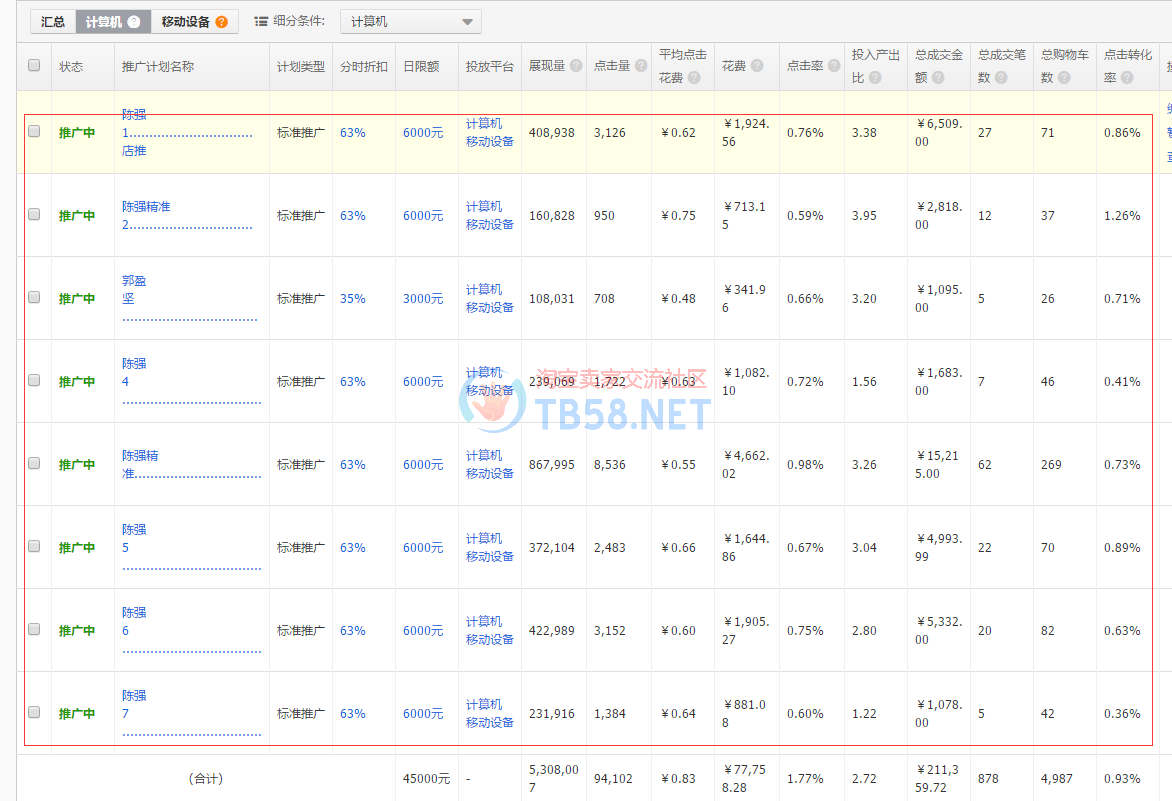The width and height of the screenshot is (1172, 801).
Task: Edit daily limit 3000元 value
Action: click(423, 299)
